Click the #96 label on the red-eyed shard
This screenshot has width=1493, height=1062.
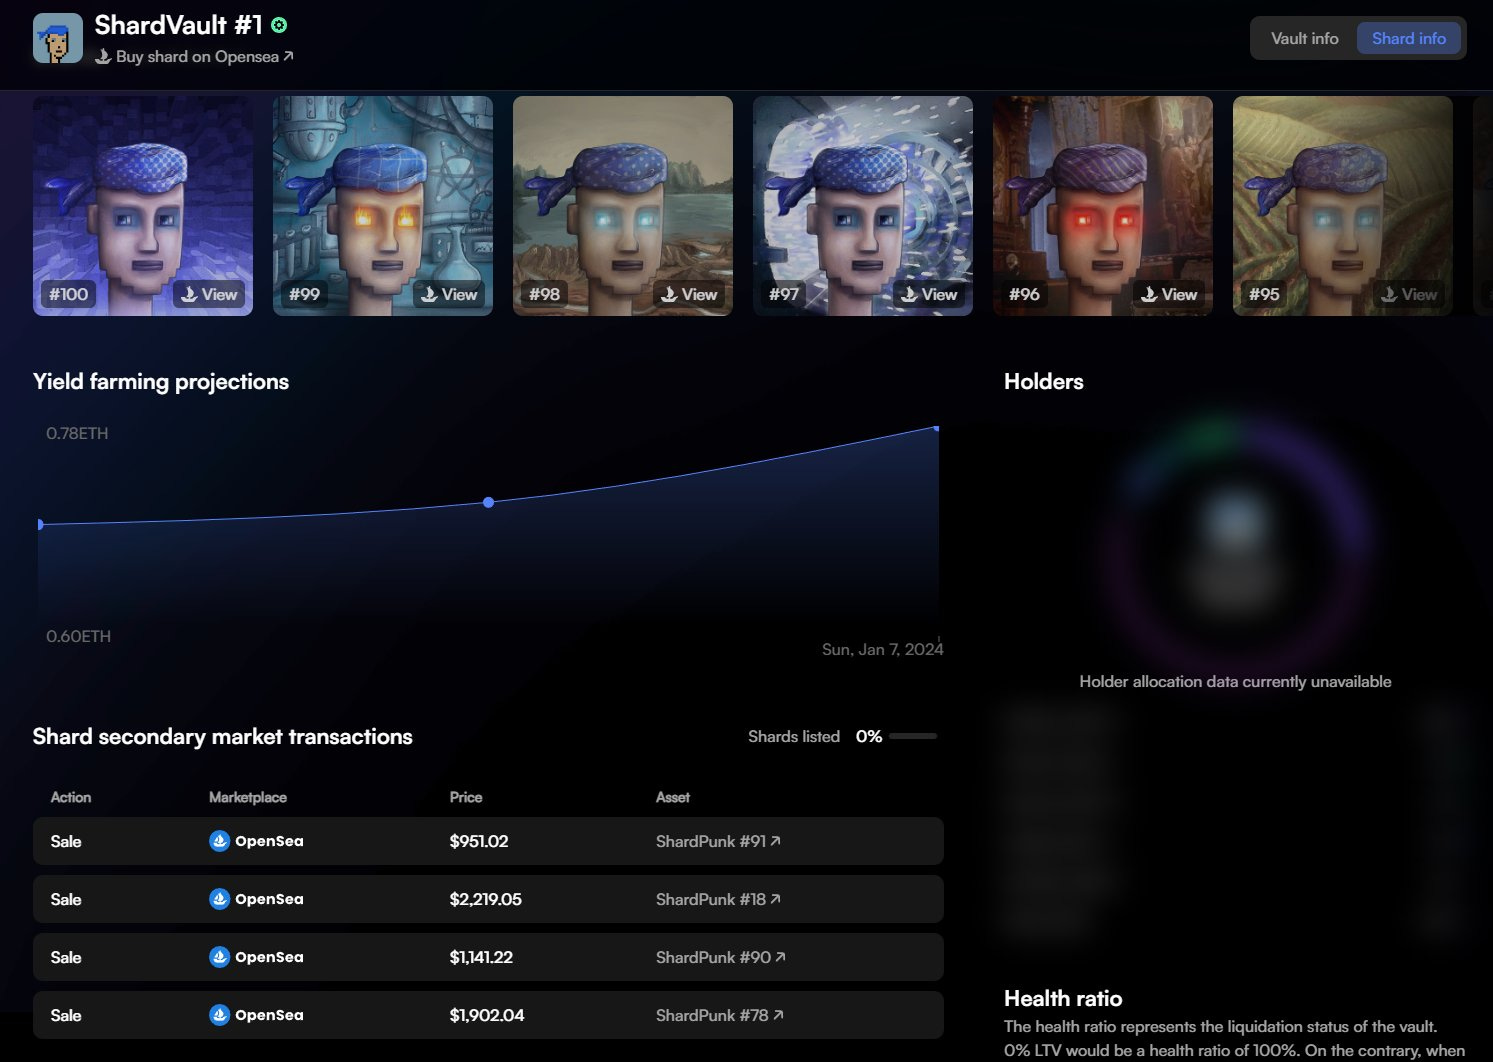point(1025,294)
